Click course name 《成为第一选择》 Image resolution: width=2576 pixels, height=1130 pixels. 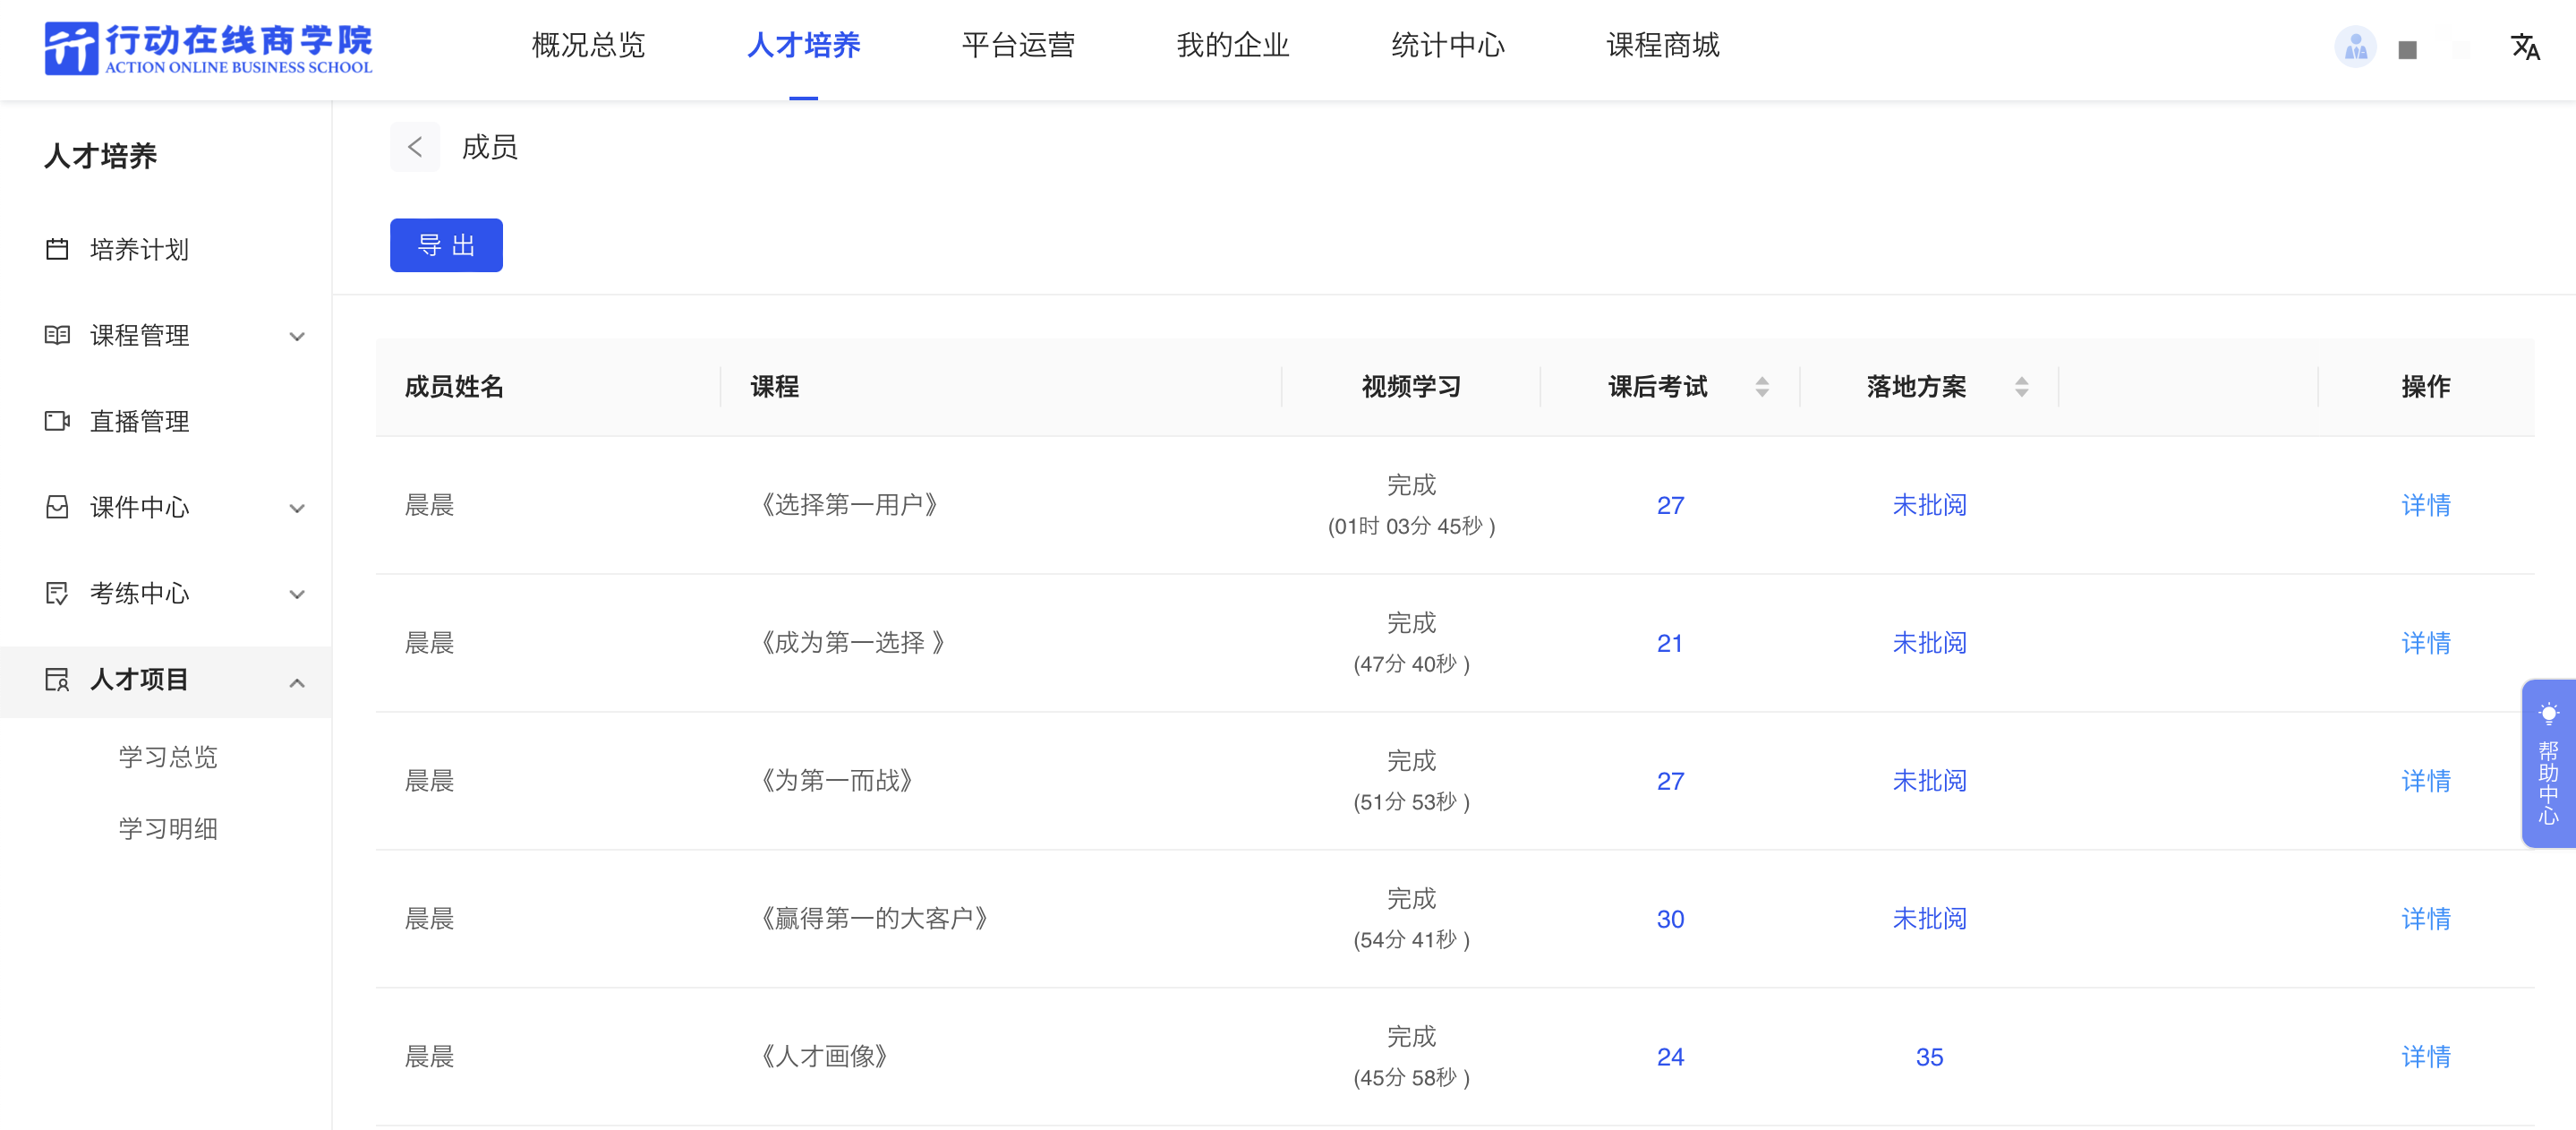click(x=852, y=643)
